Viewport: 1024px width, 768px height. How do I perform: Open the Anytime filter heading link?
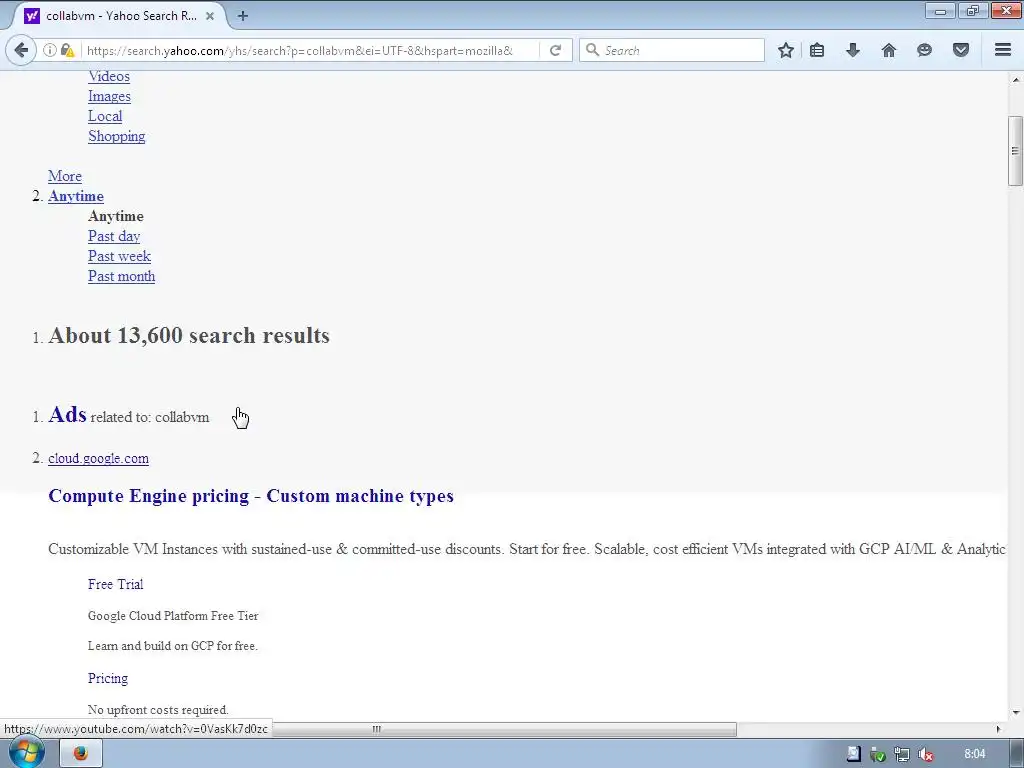click(x=76, y=197)
